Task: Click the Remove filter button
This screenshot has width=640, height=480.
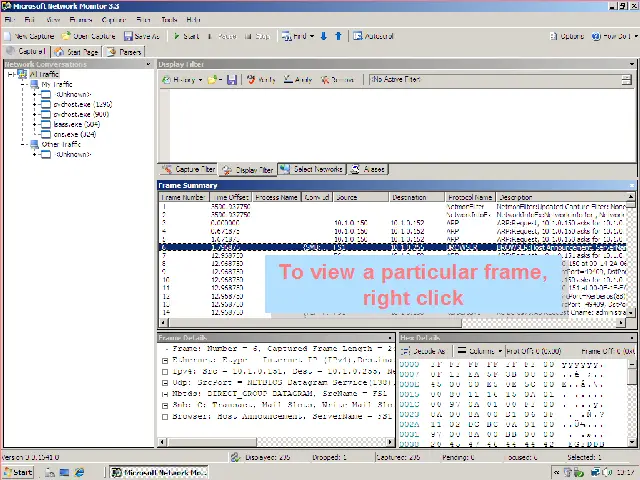Action: click(337, 80)
